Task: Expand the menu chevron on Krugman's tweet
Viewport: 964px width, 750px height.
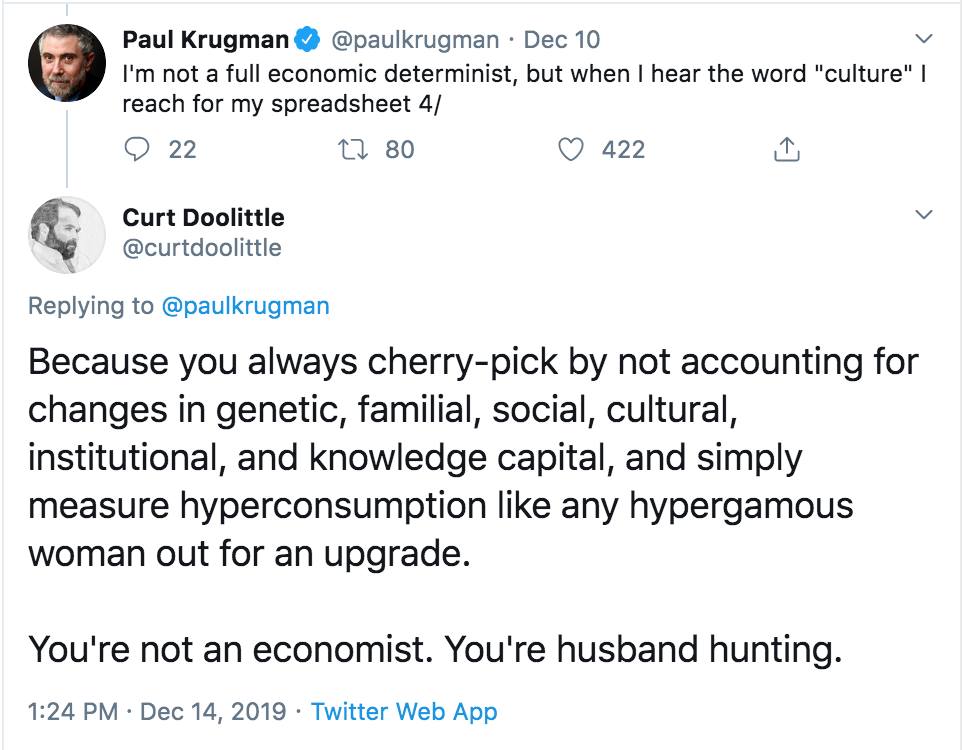Action: (924, 39)
